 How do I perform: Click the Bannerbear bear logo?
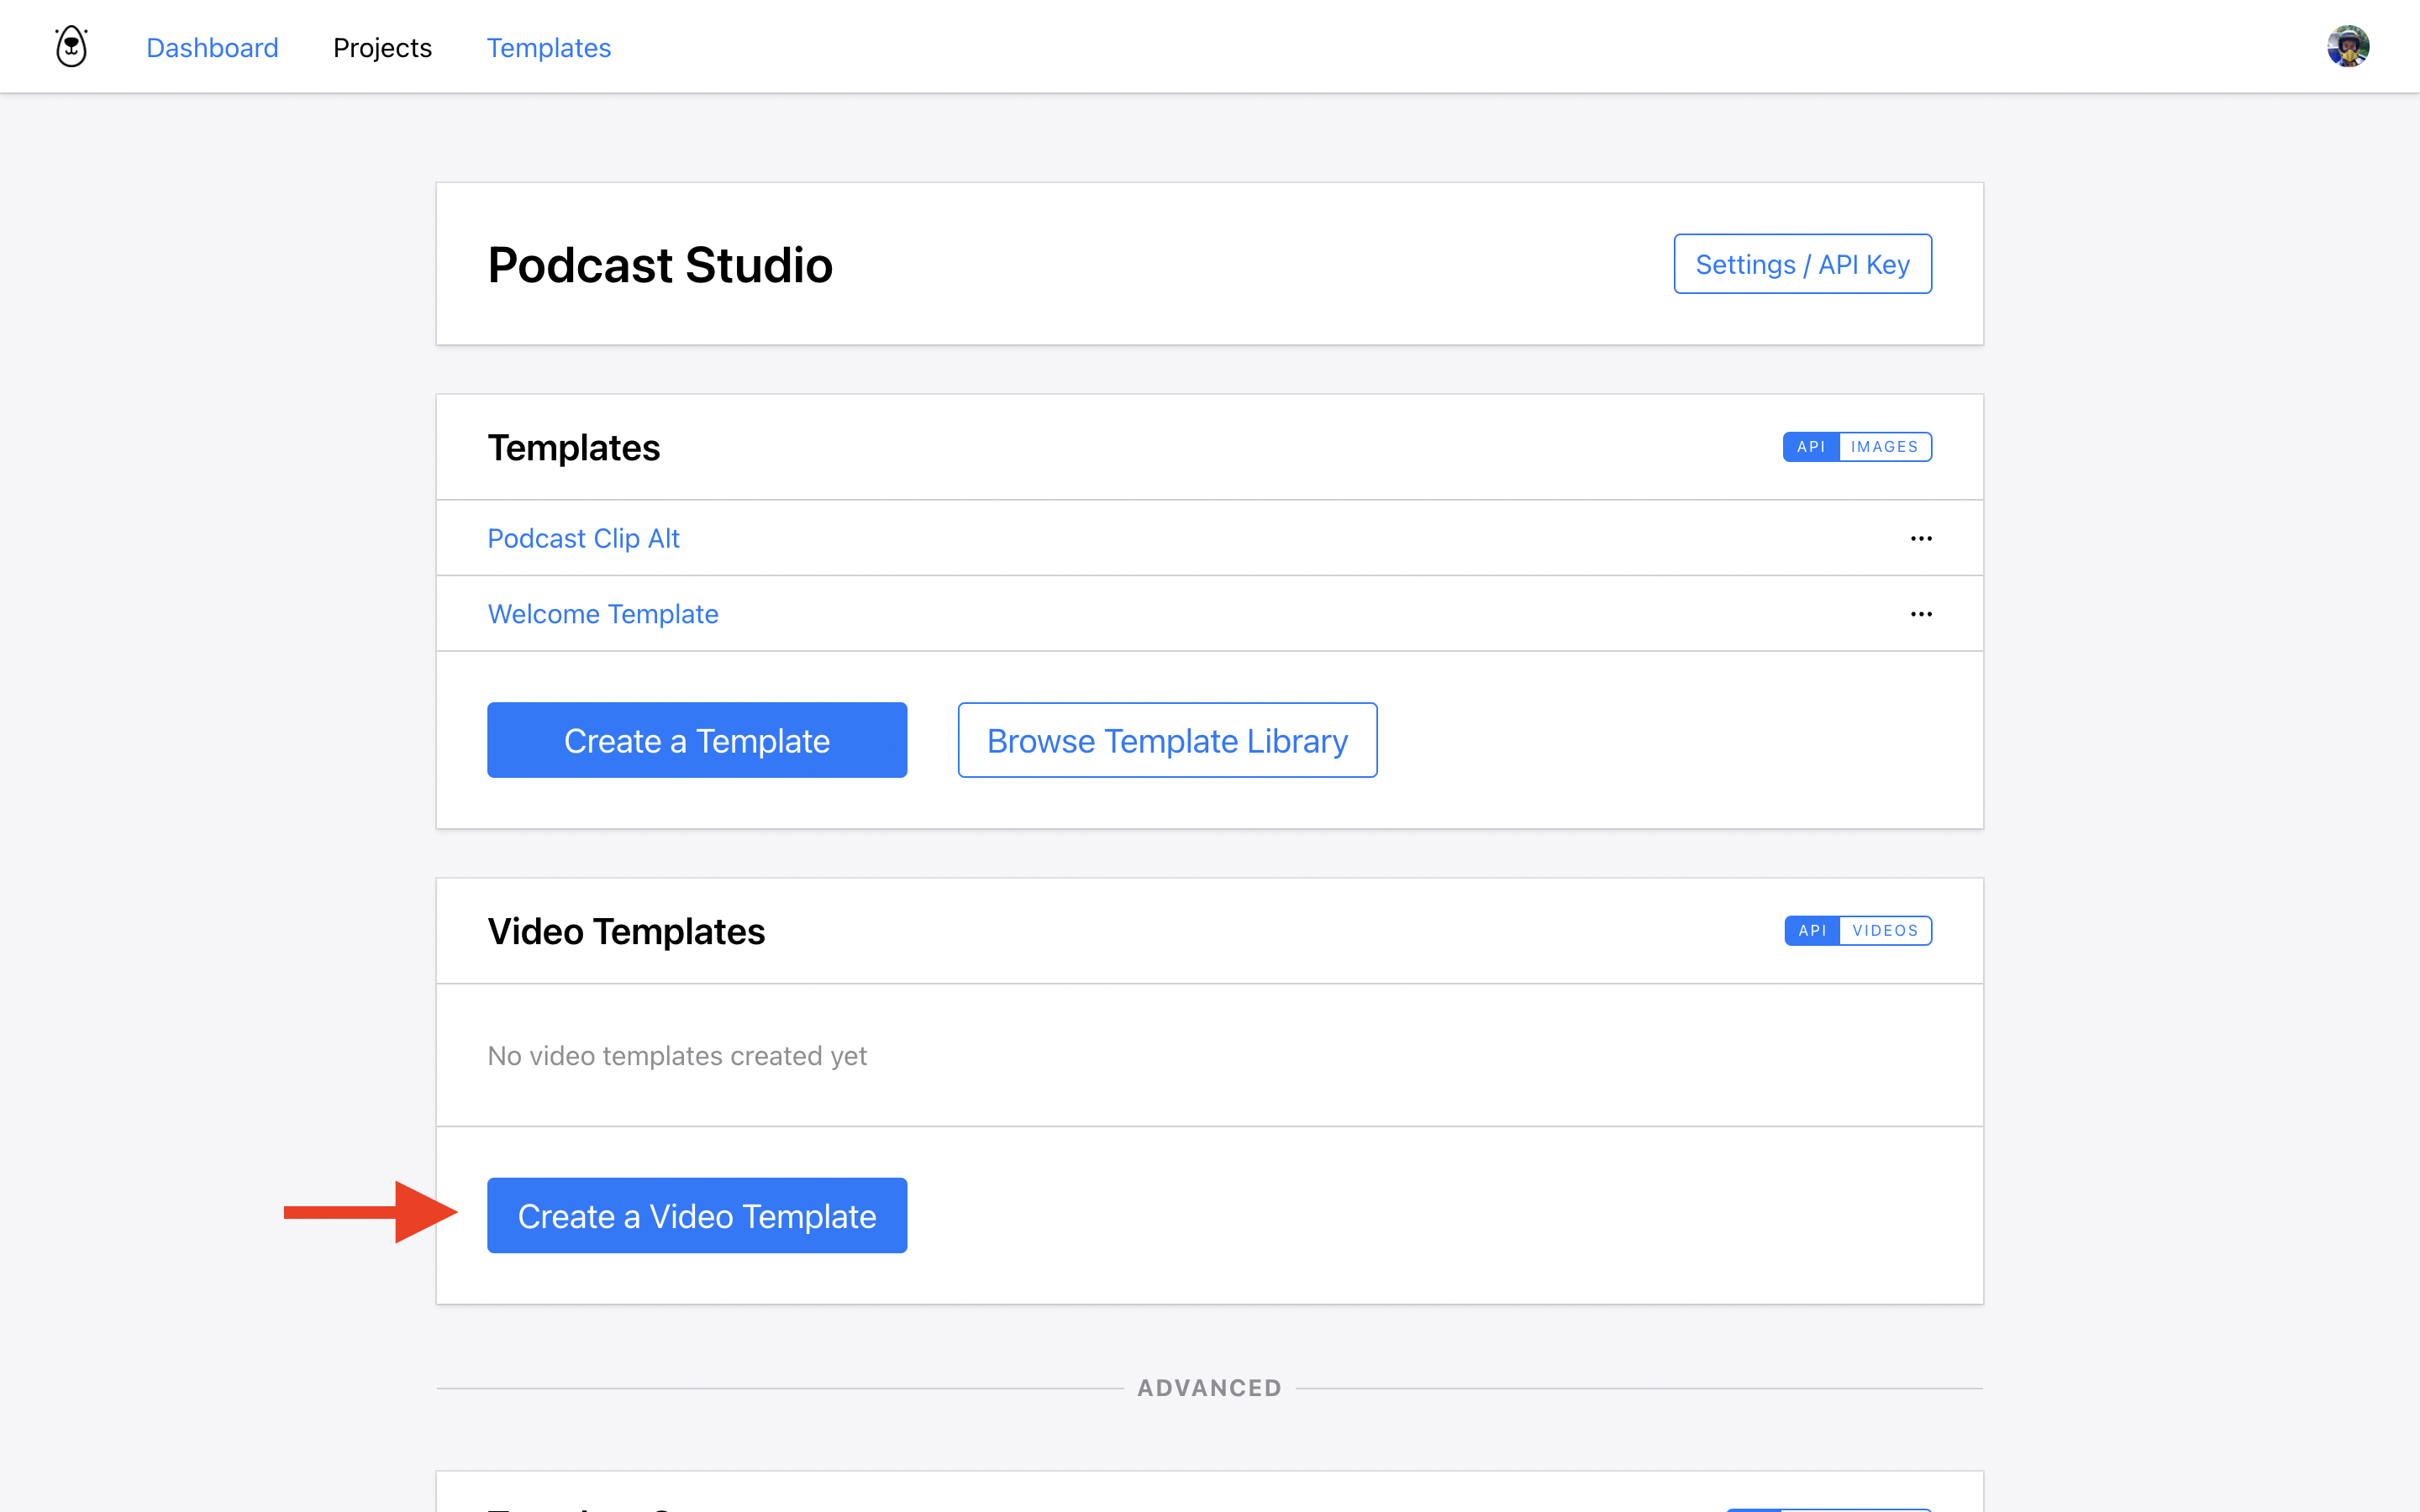(71, 47)
